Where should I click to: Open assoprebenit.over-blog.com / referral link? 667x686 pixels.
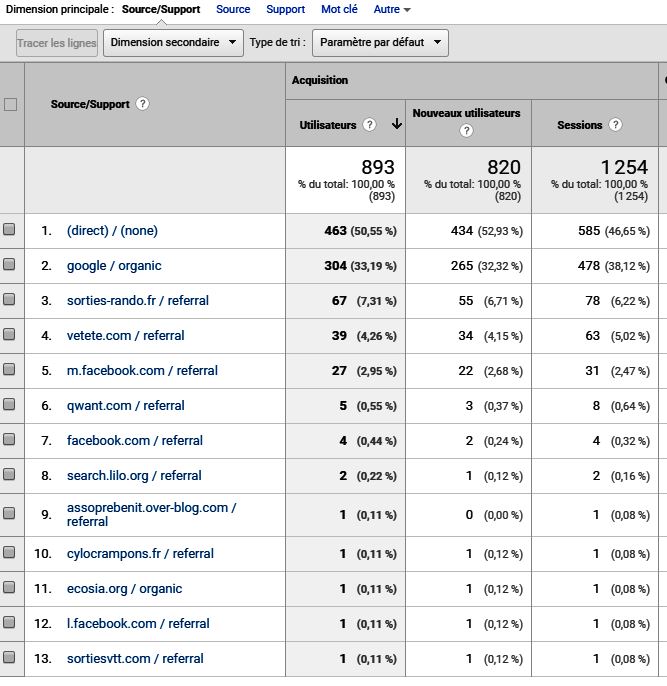[152, 514]
